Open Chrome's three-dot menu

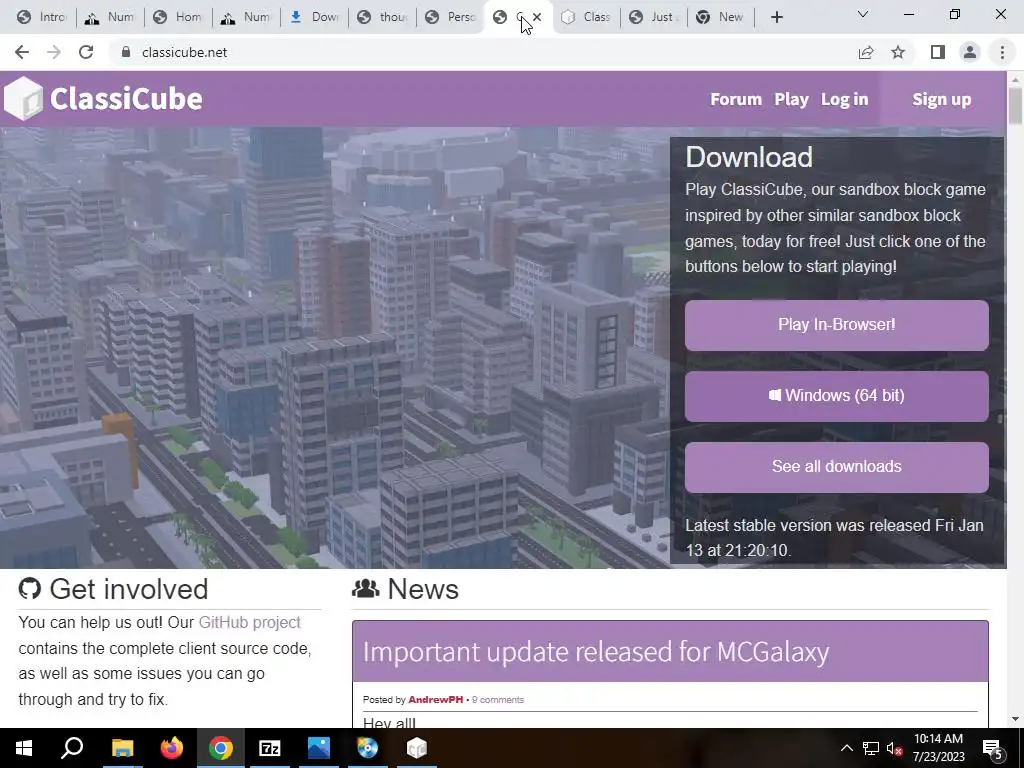[1002, 52]
